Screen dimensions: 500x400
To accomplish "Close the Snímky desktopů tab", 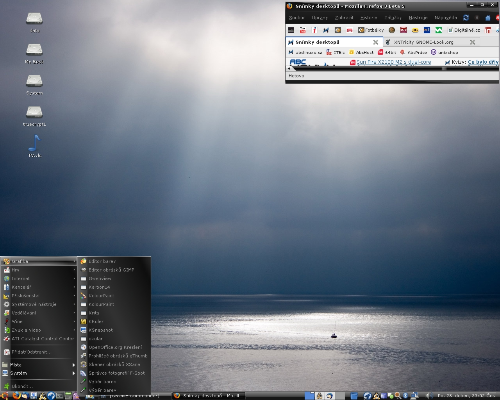I will tap(375, 42).
